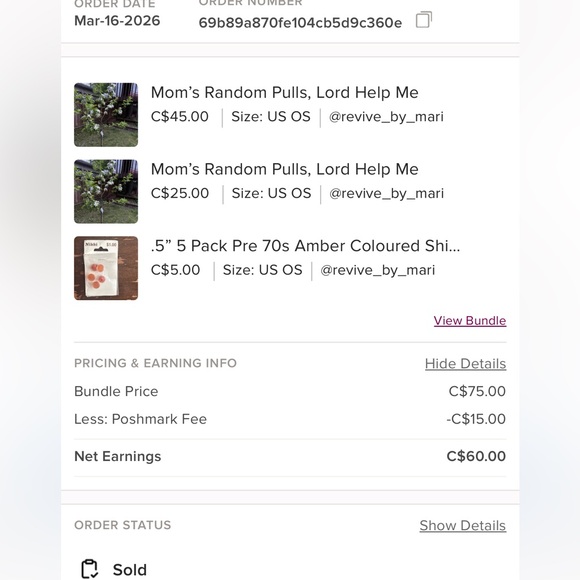580x580 pixels.
Task: Expand order status with Show Details
Action: [463, 525]
